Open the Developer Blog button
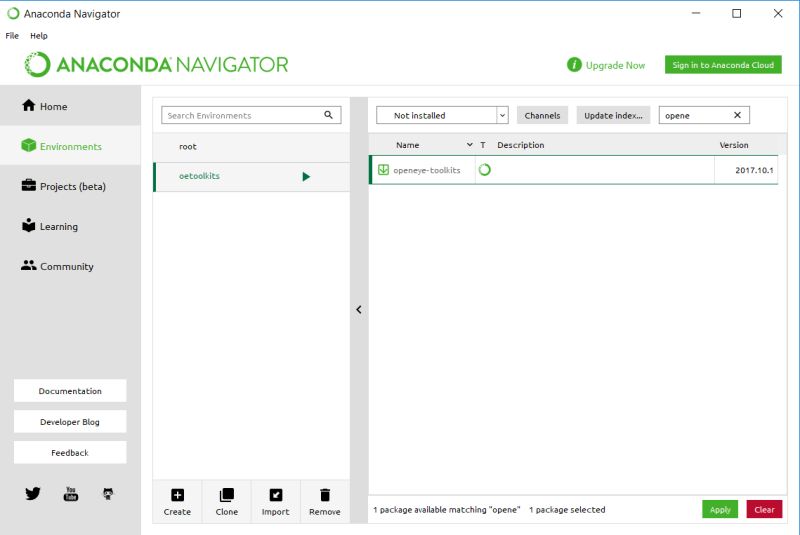This screenshot has width=800, height=535. pos(70,422)
